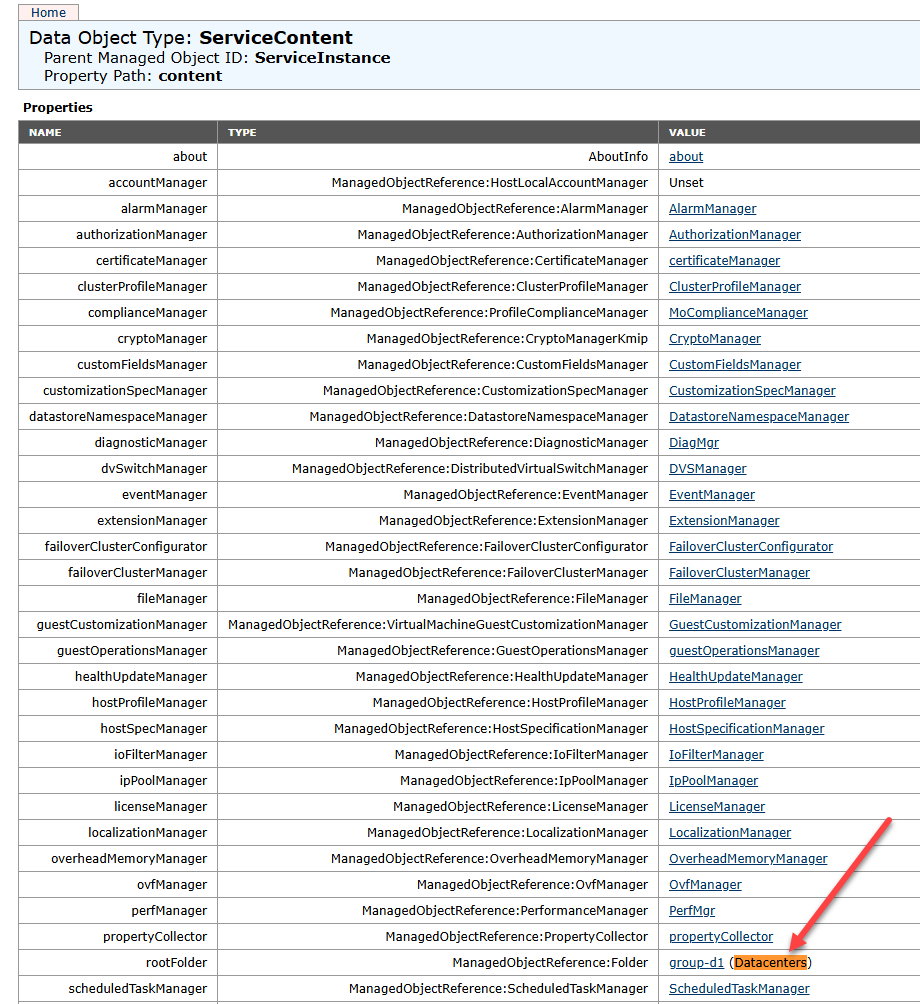Viewport: 920px width, 1004px height.
Task: Select the content property path text
Action: click(x=190, y=76)
